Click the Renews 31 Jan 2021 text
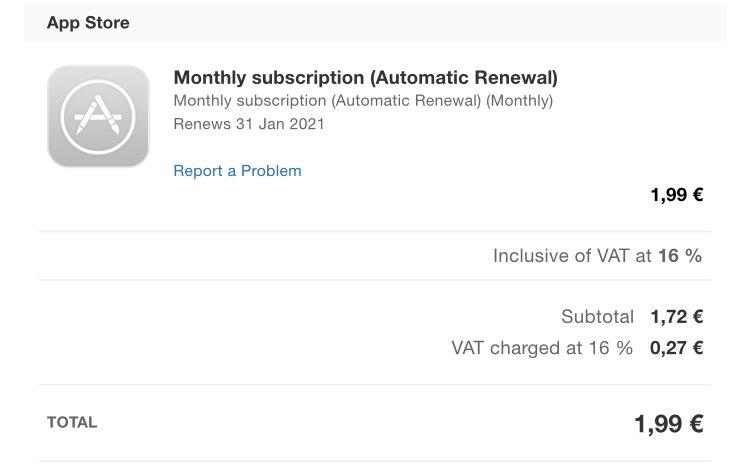This screenshot has height=465, width=750. tap(249, 124)
